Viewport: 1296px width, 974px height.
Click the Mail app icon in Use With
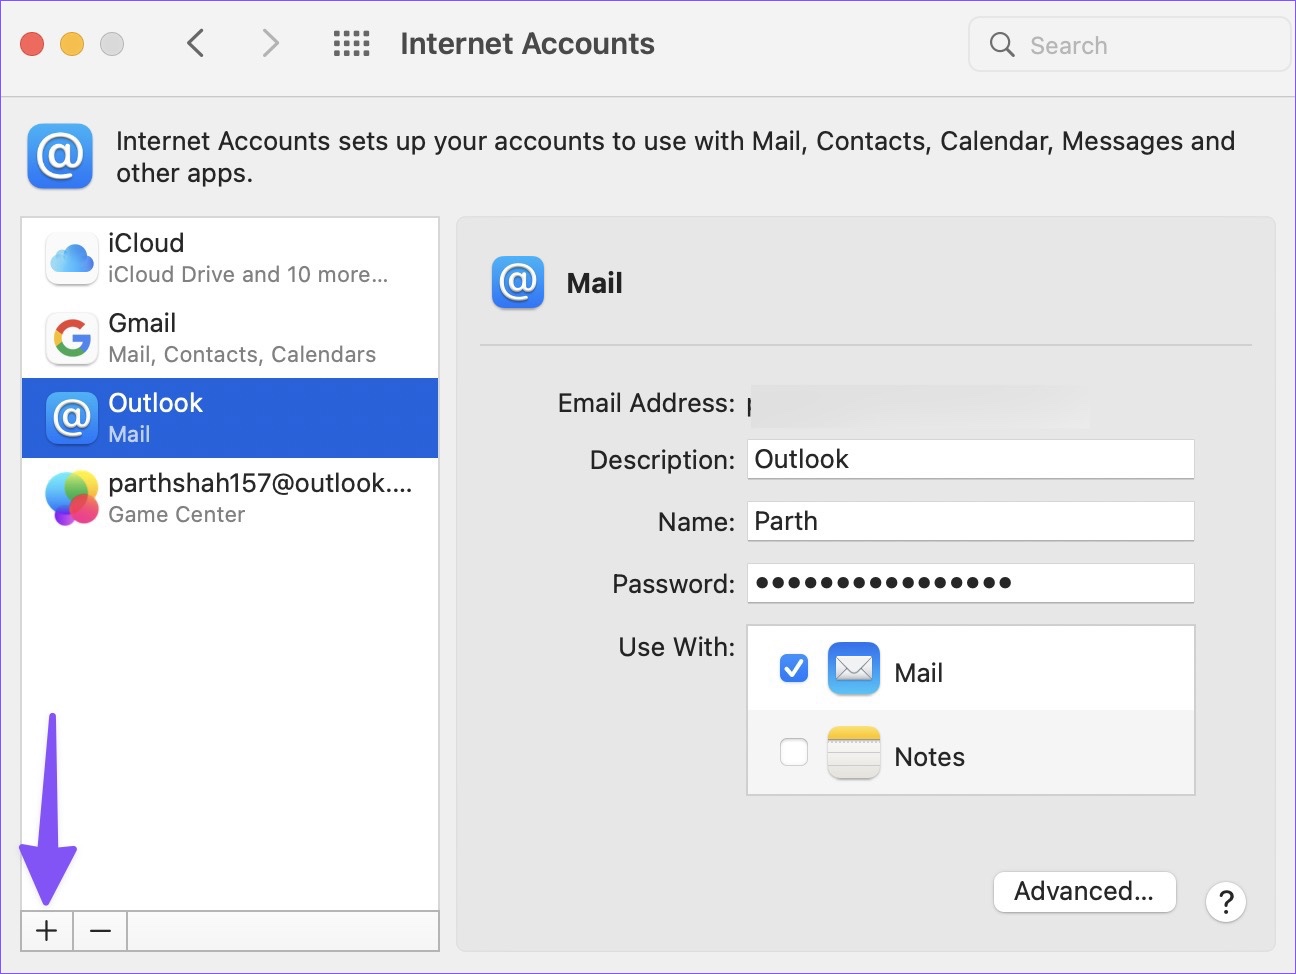click(x=853, y=668)
